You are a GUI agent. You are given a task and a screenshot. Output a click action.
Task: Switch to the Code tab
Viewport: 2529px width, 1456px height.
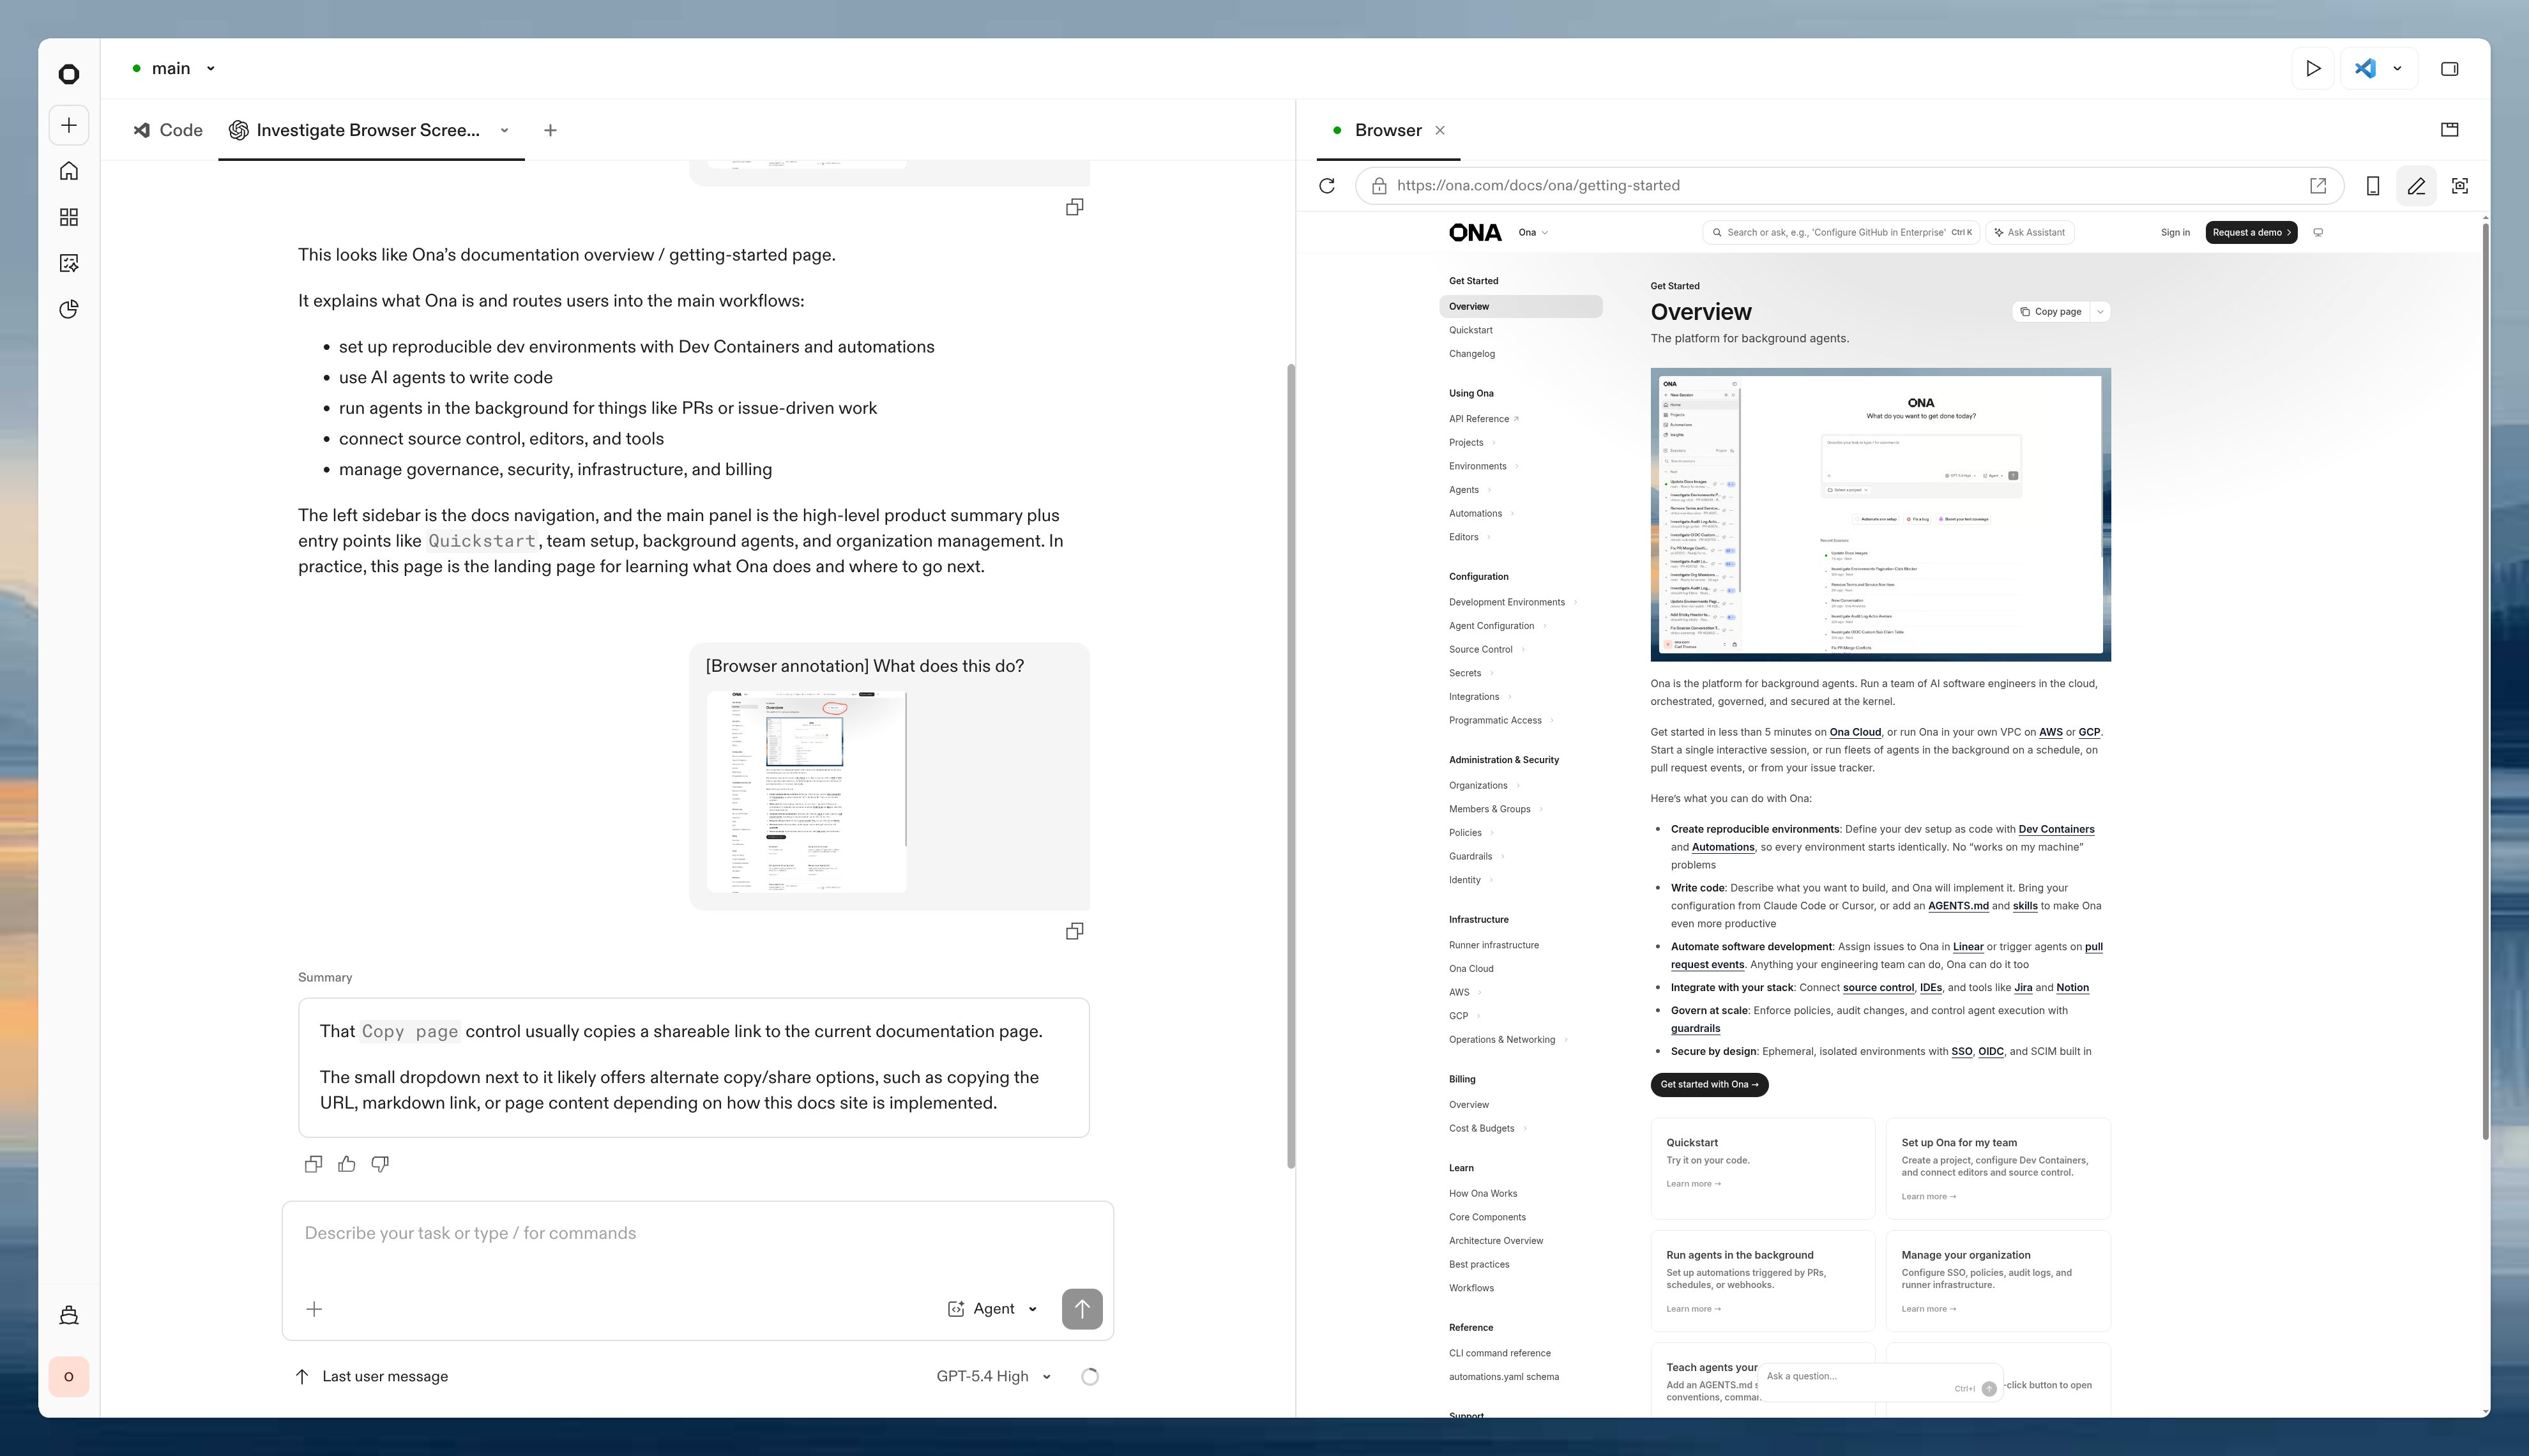168,130
